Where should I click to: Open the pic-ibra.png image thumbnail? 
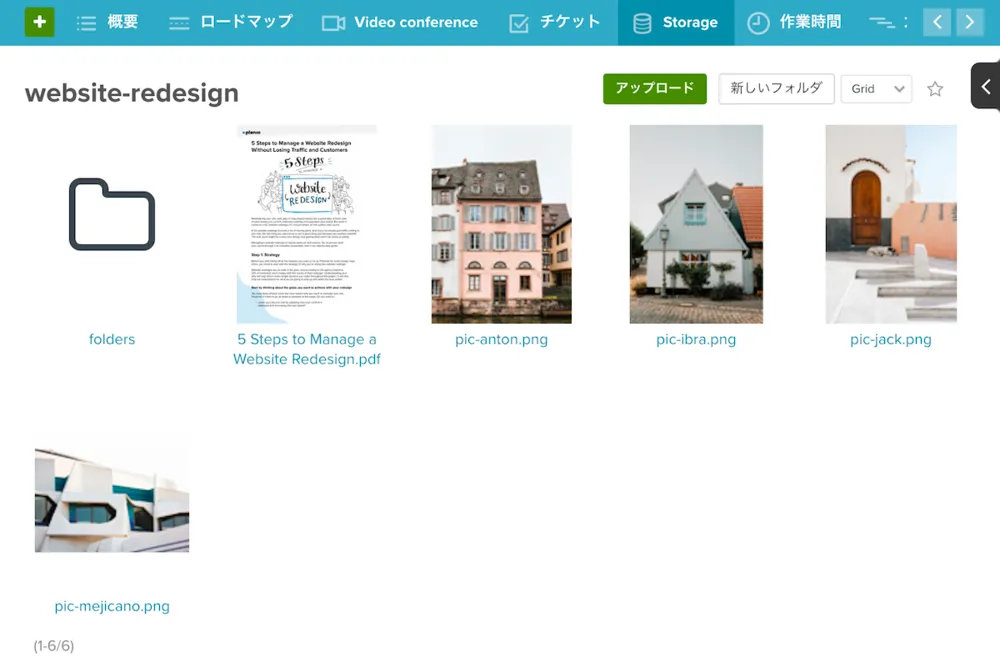(x=696, y=224)
